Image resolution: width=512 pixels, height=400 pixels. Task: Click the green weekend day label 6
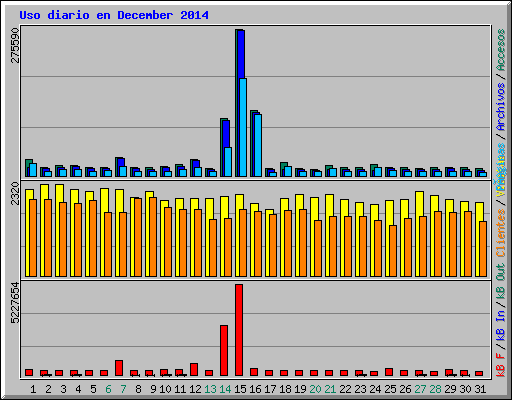pos(108,389)
